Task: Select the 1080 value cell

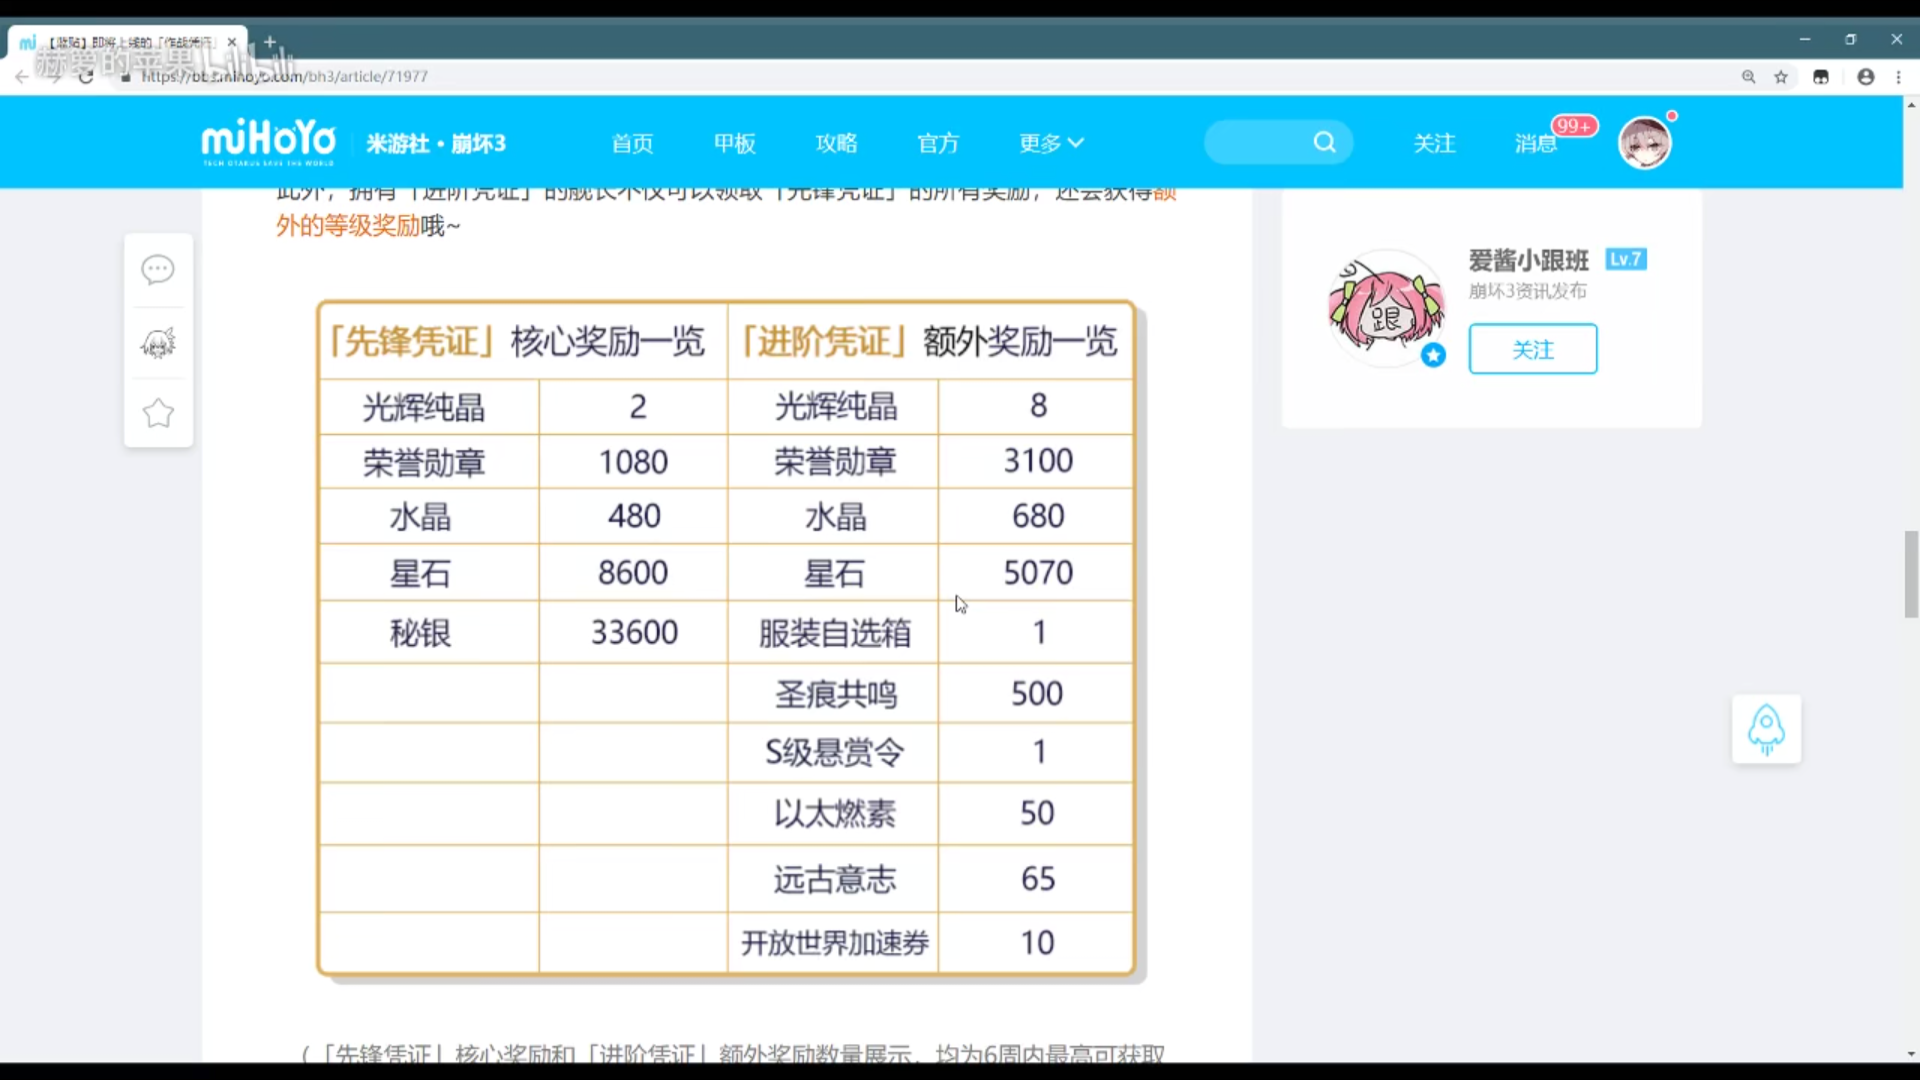Action: [633, 461]
